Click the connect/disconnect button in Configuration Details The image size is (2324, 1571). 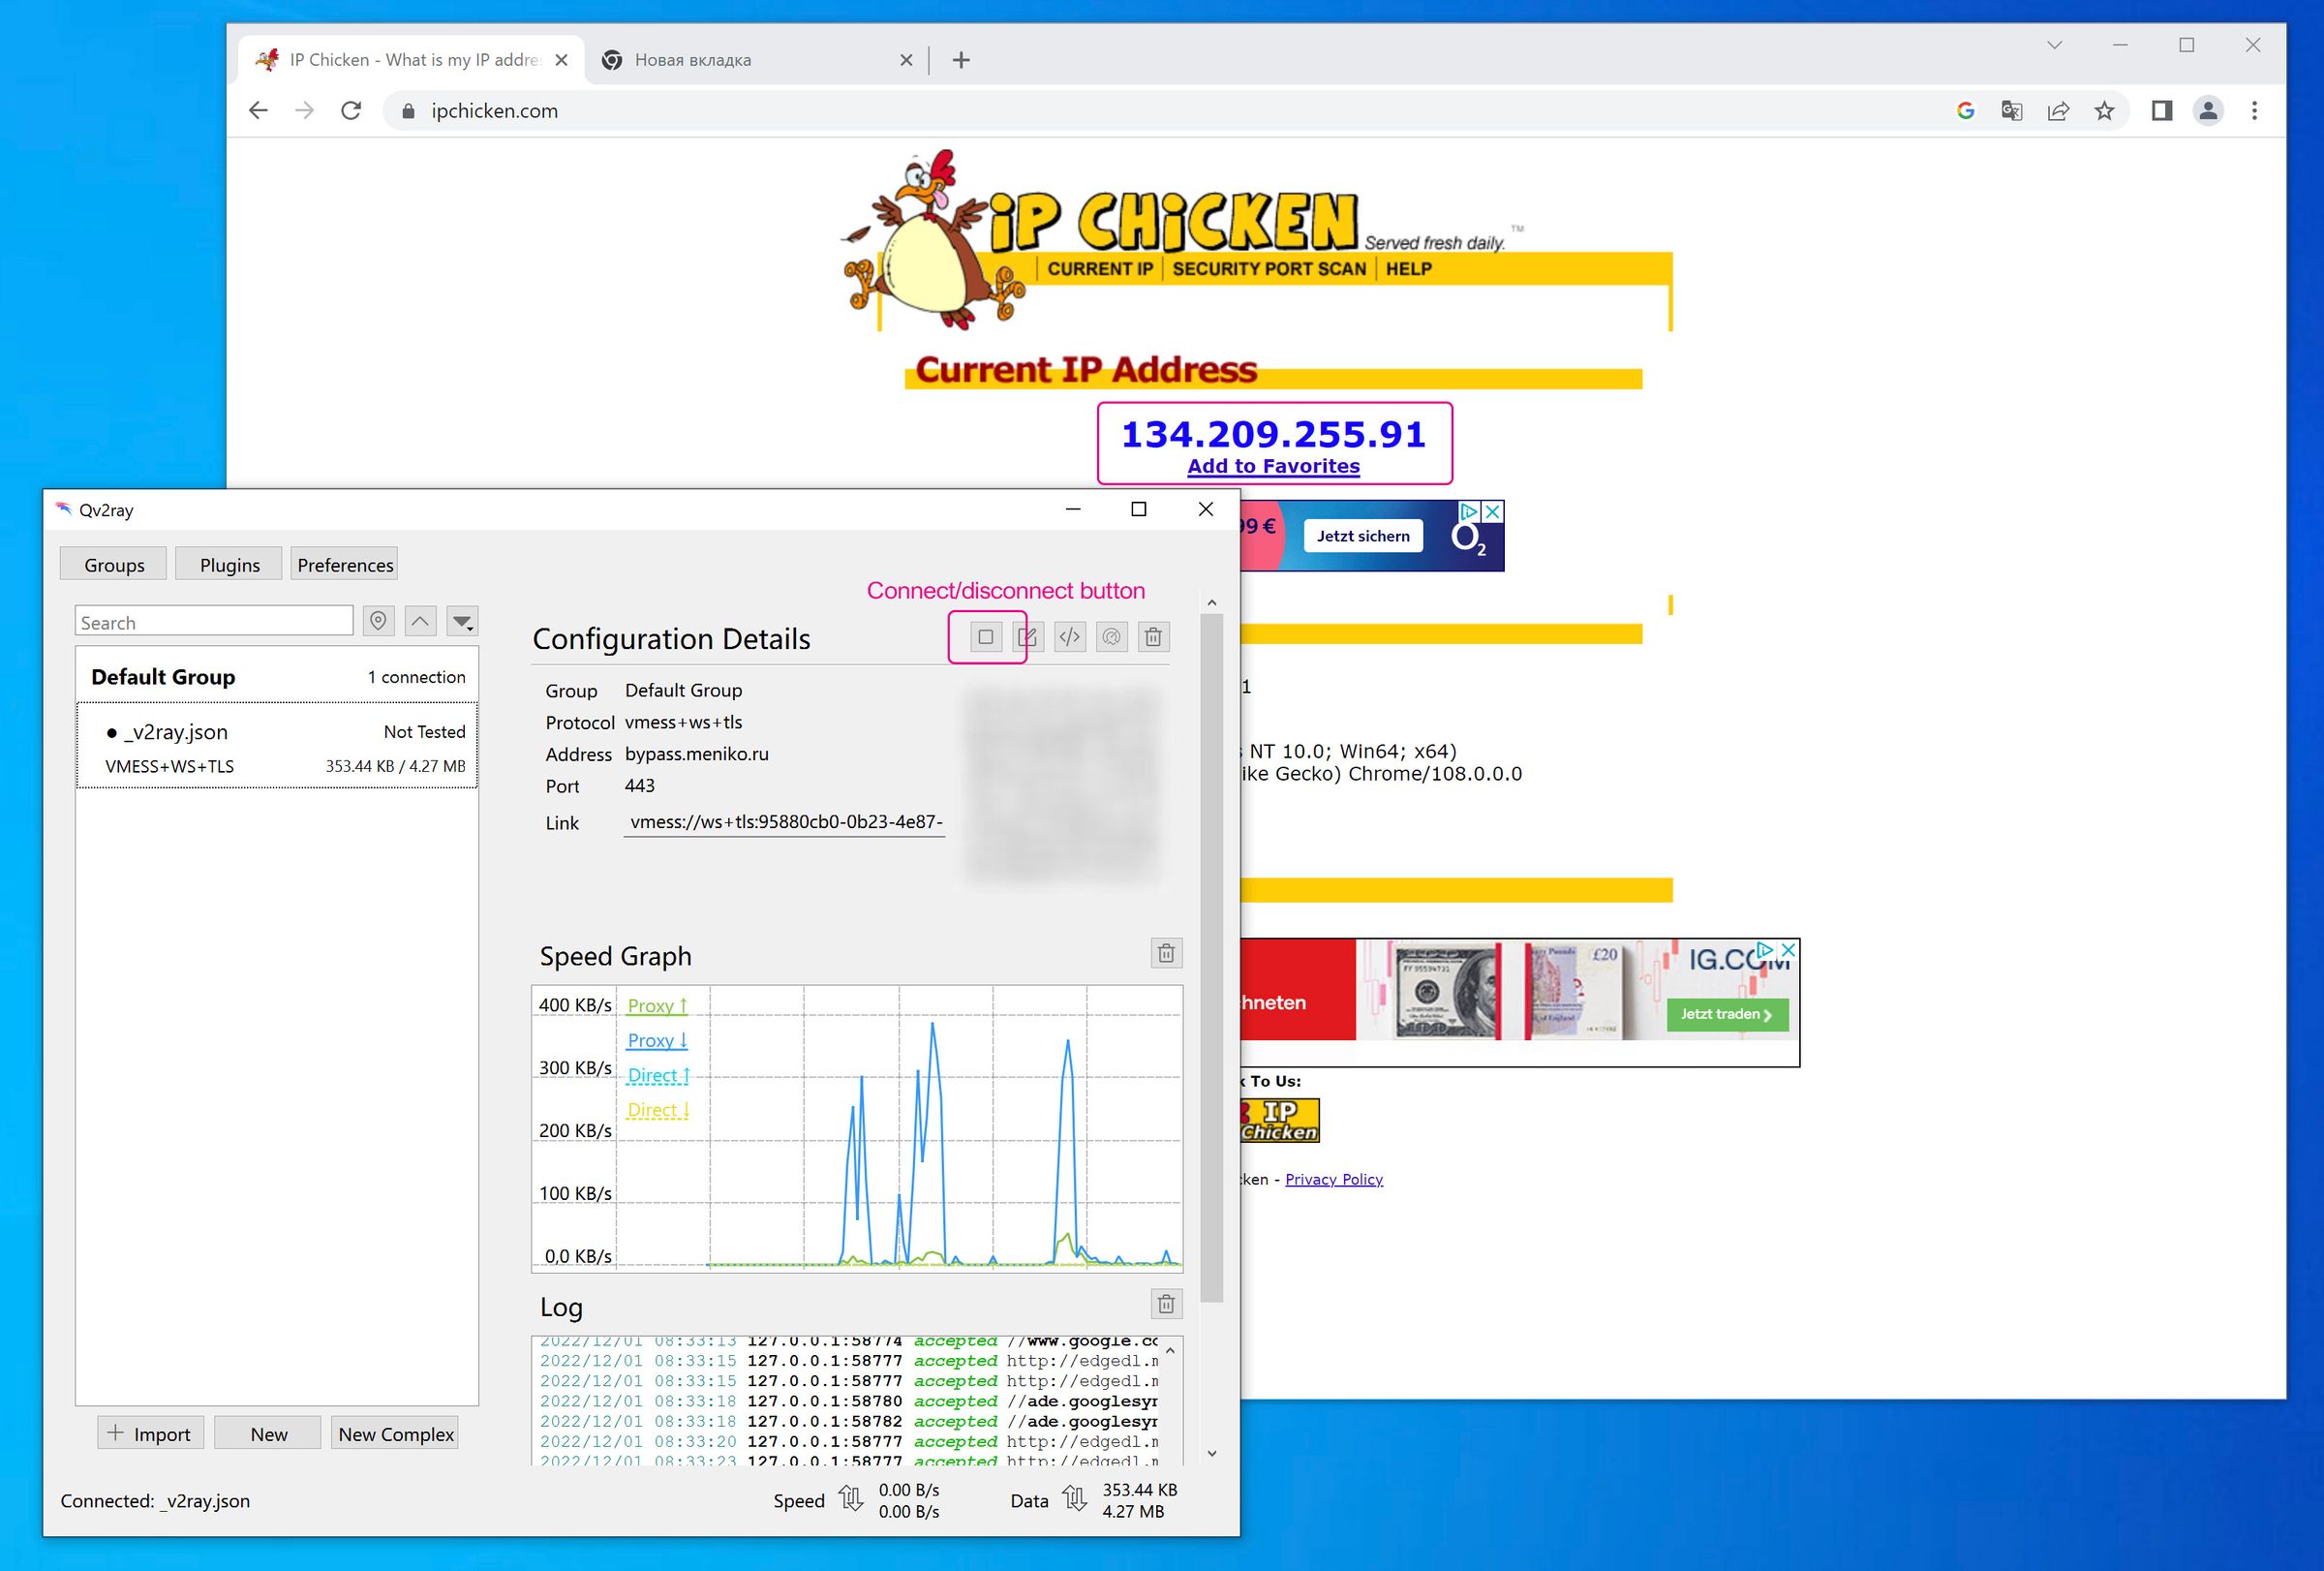[x=986, y=637]
